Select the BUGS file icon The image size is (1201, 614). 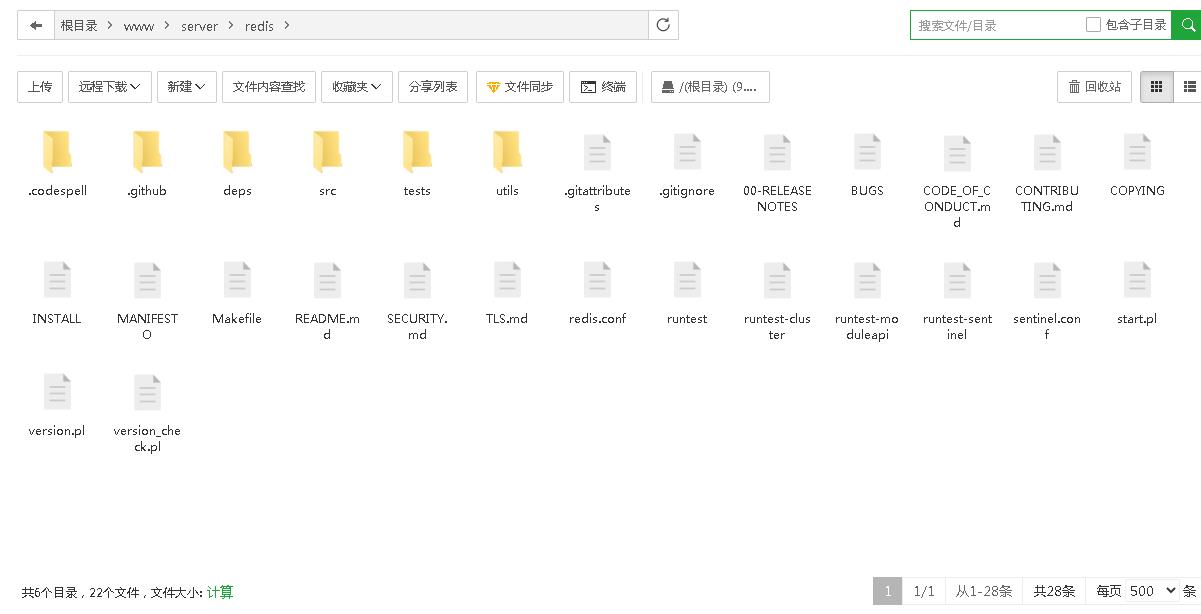867,152
